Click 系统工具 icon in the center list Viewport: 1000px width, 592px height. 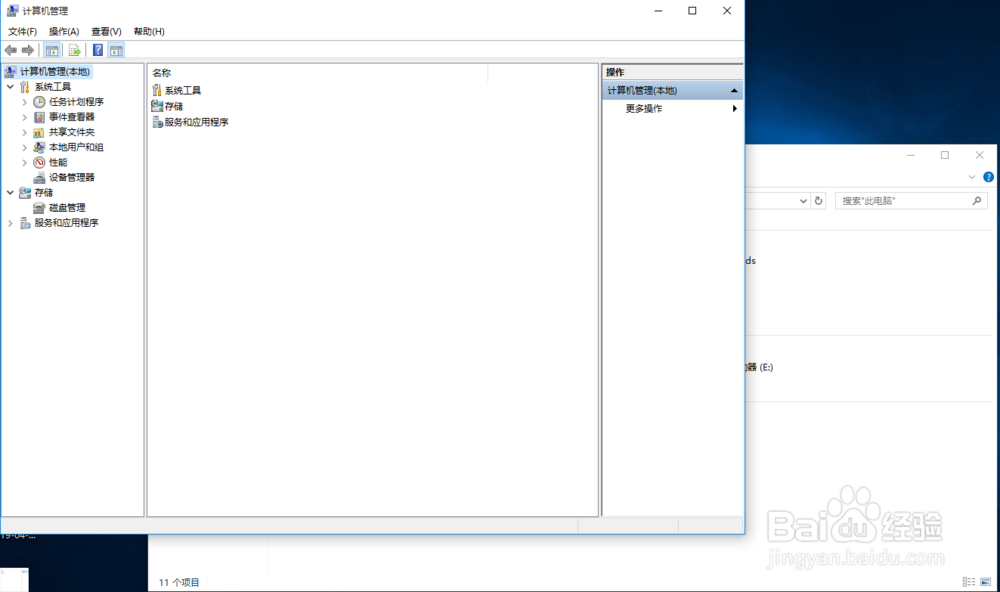click(x=157, y=91)
